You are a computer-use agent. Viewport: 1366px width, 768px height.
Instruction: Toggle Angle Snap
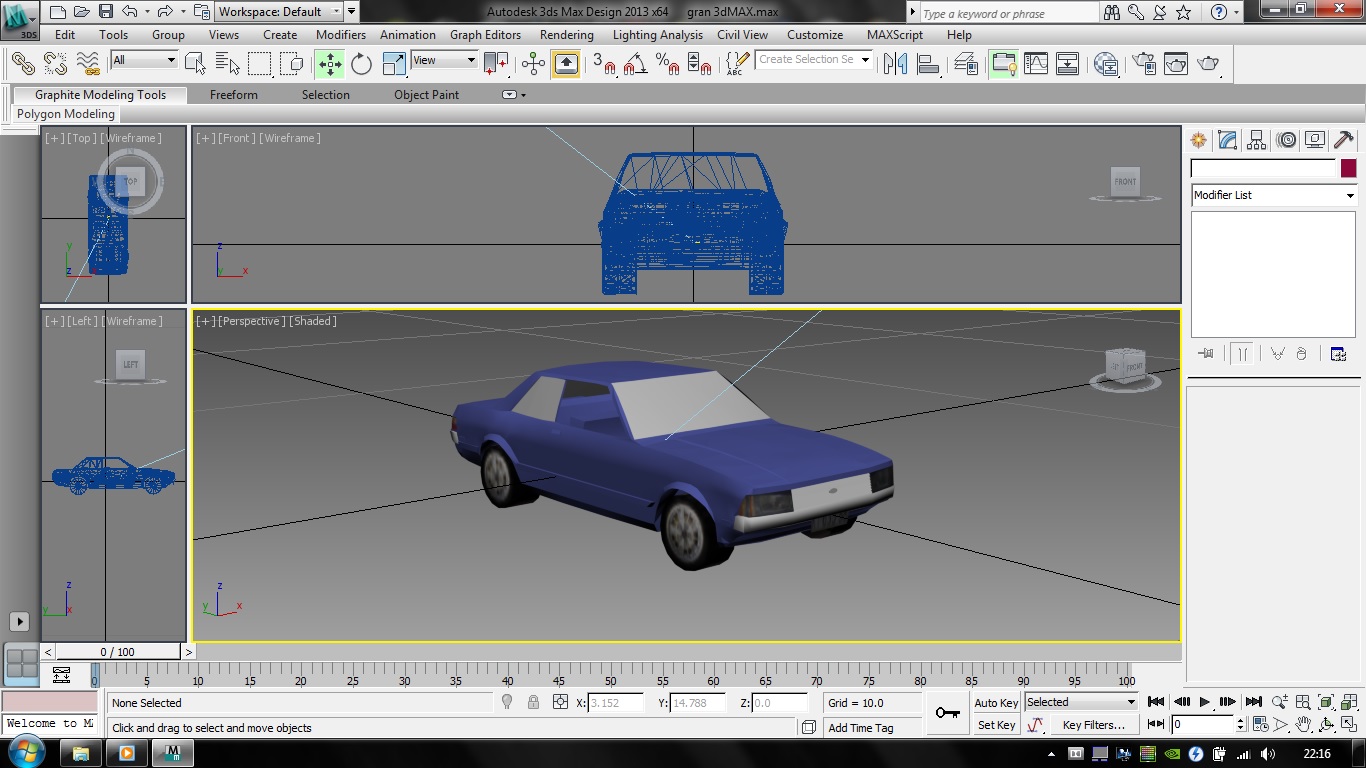click(x=635, y=63)
